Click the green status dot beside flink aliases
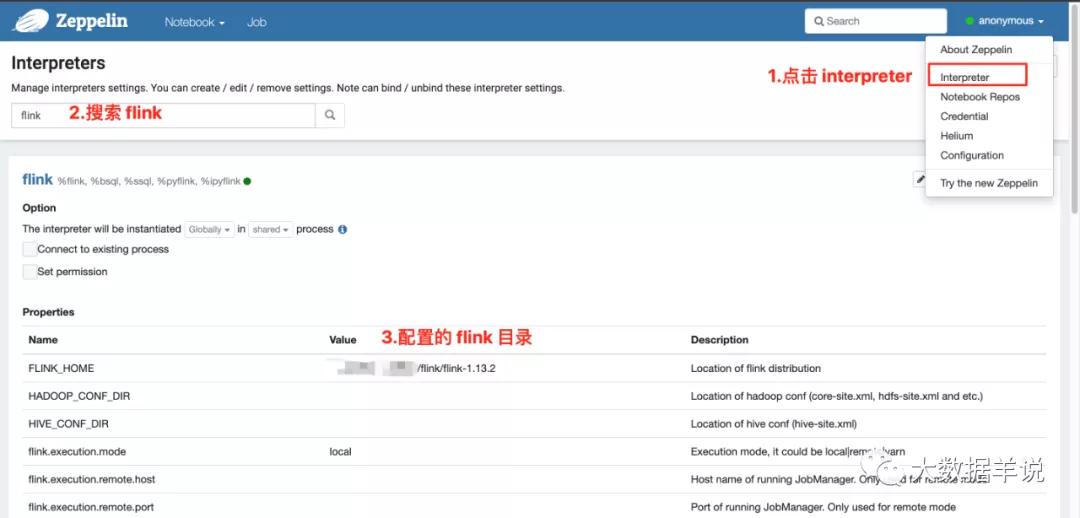The width and height of the screenshot is (1080, 518). point(247,181)
